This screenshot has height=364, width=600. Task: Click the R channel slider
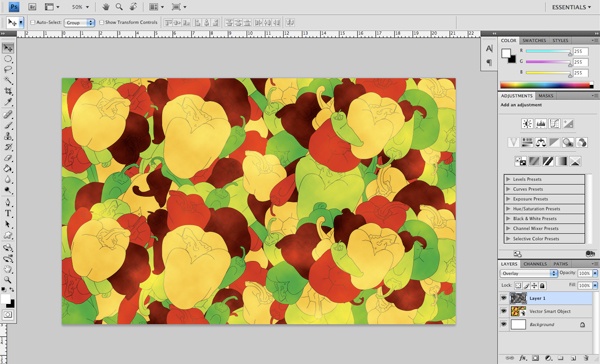click(x=548, y=51)
